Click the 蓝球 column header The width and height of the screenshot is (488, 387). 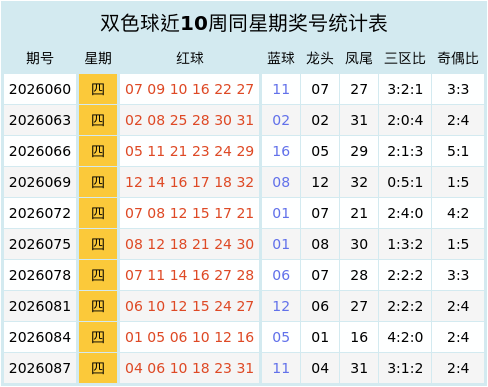[281, 58]
